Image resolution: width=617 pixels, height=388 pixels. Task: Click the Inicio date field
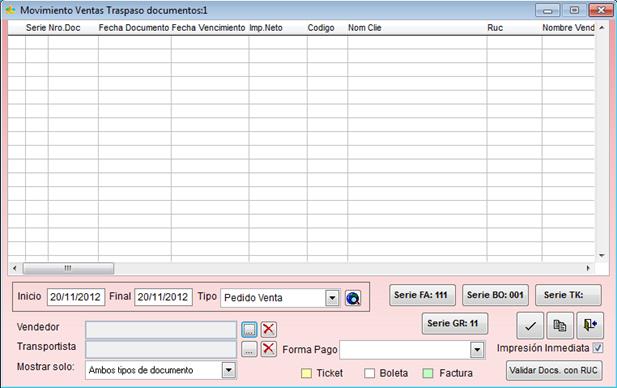coord(76,297)
